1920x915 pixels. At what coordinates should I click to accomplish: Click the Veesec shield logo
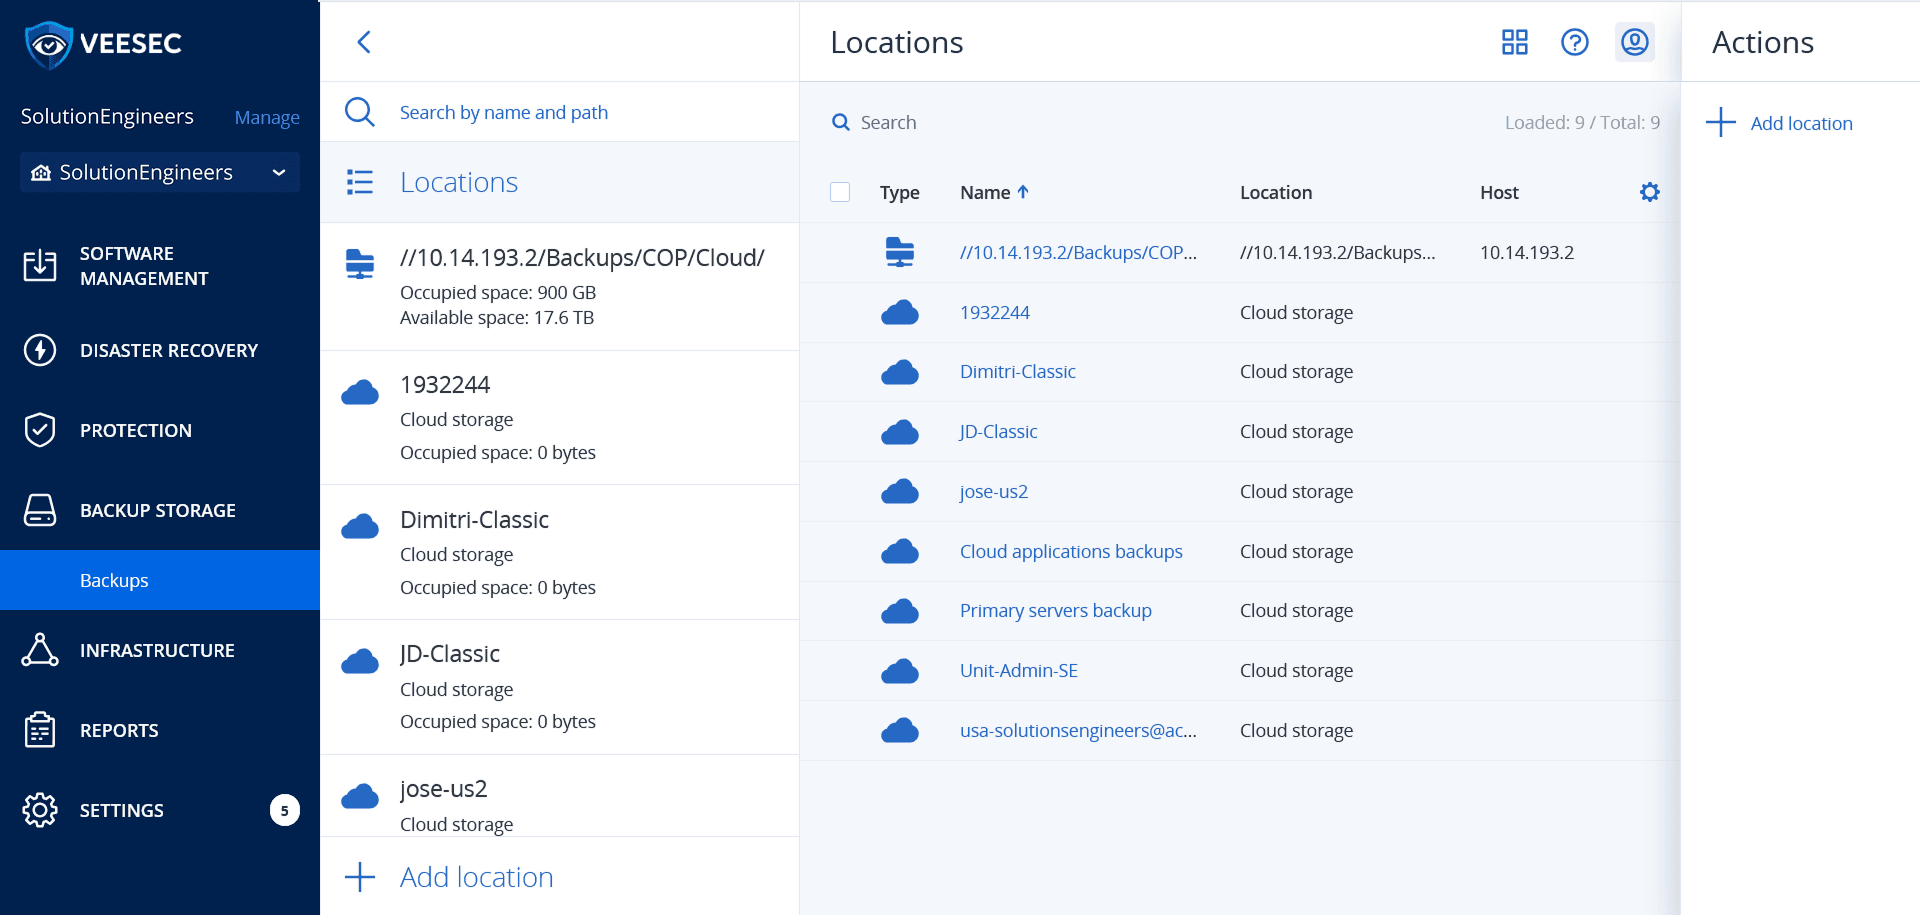48,44
